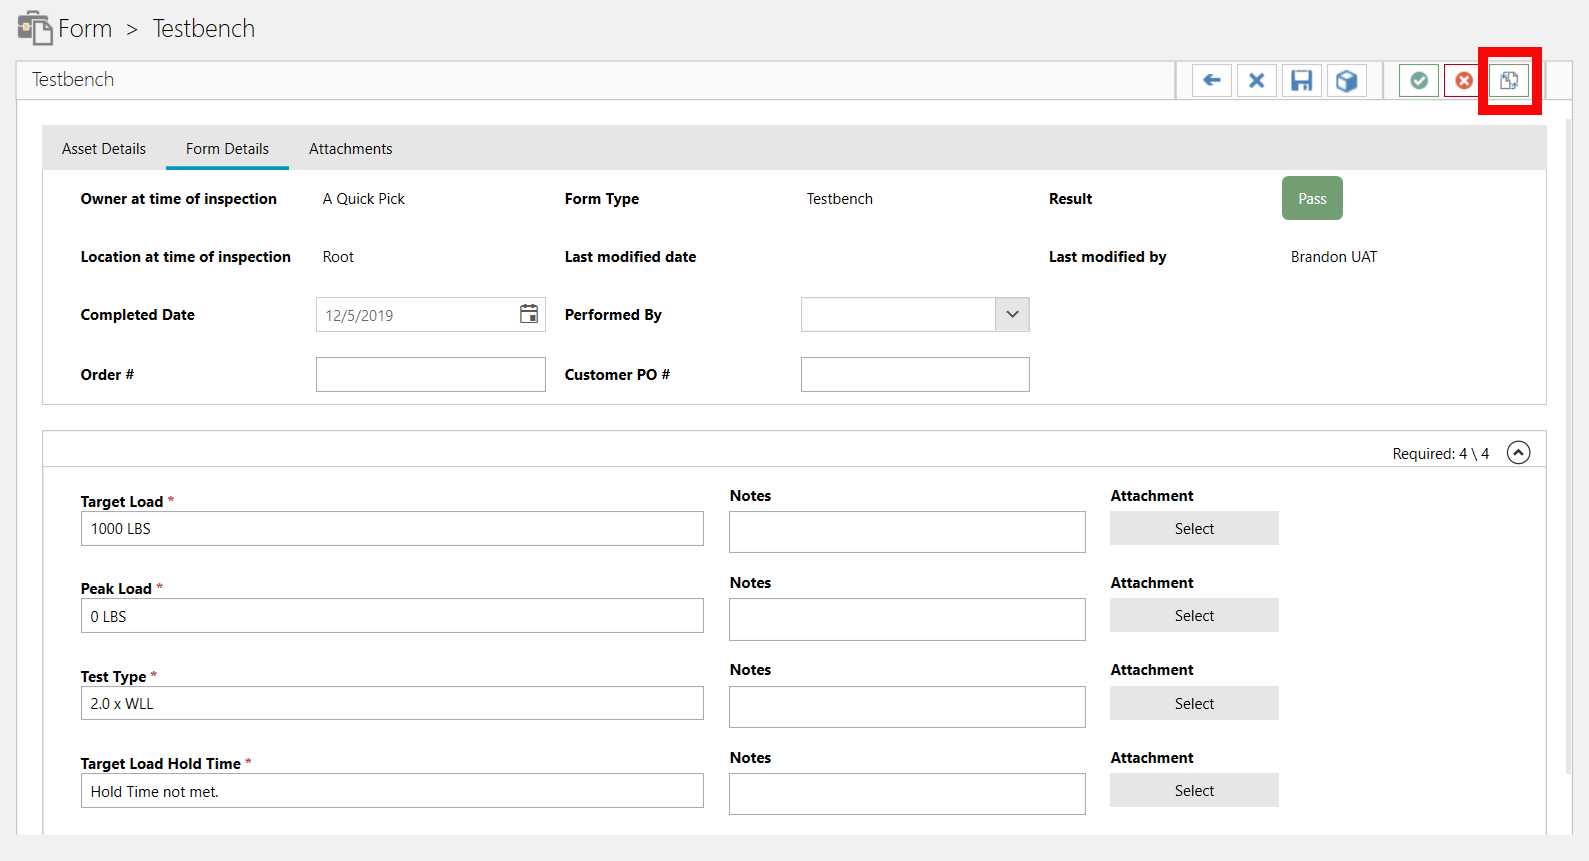Viewport: 1589px width, 861px height.
Task: Click the blue back arrow toolbar icon
Action: tap(1211, 81)
